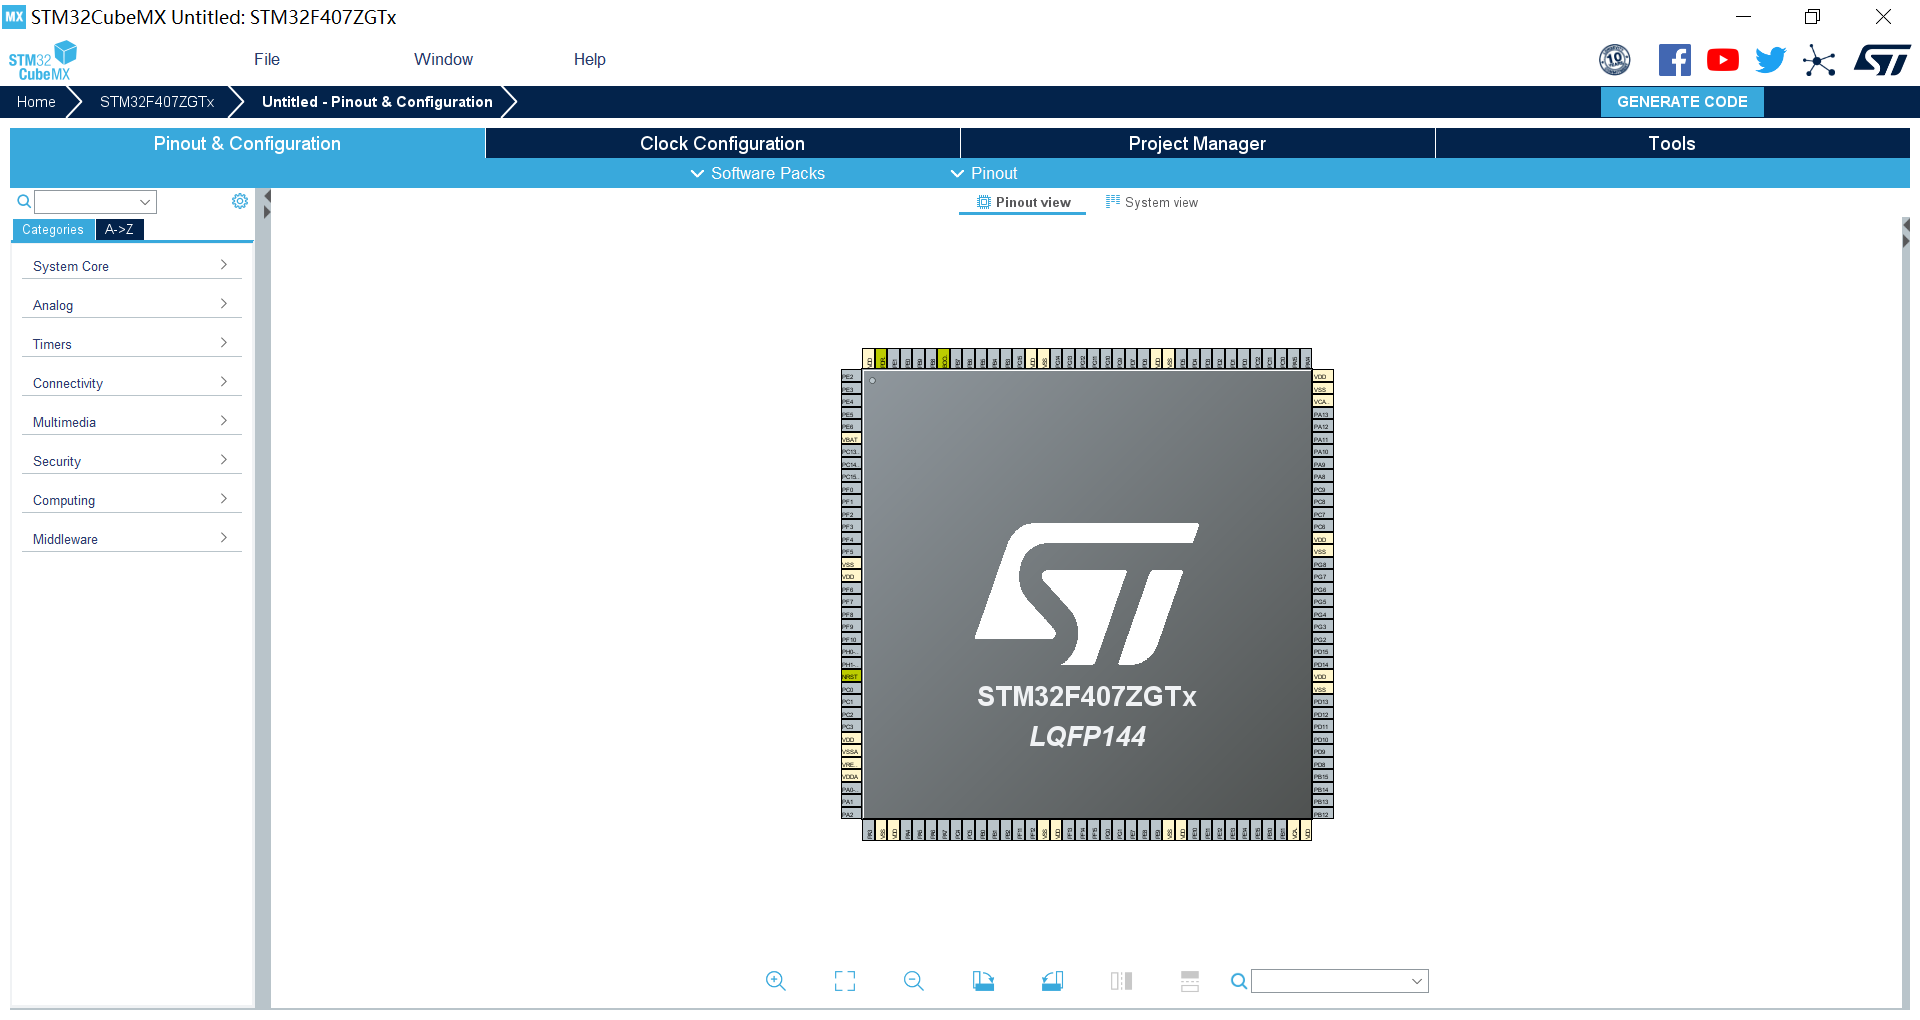Expand the Connectivity category

131,383
